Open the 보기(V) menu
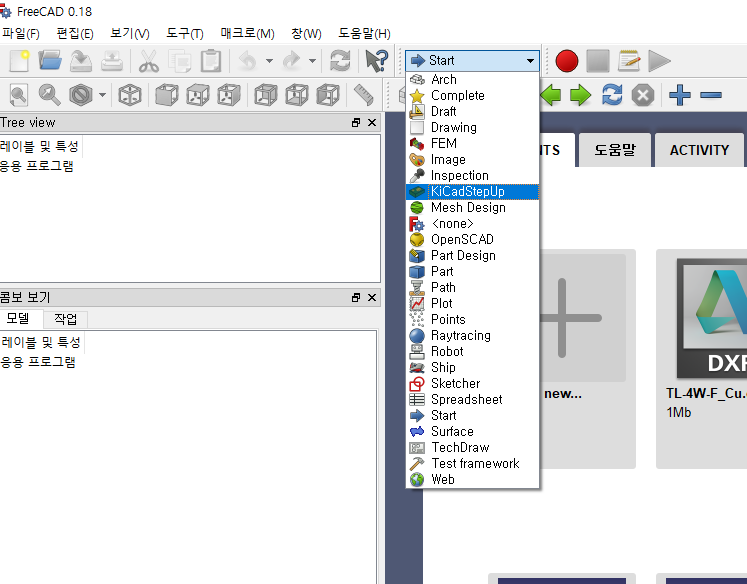The height and width of the screenshot is (584, 747). pos(130,33)
